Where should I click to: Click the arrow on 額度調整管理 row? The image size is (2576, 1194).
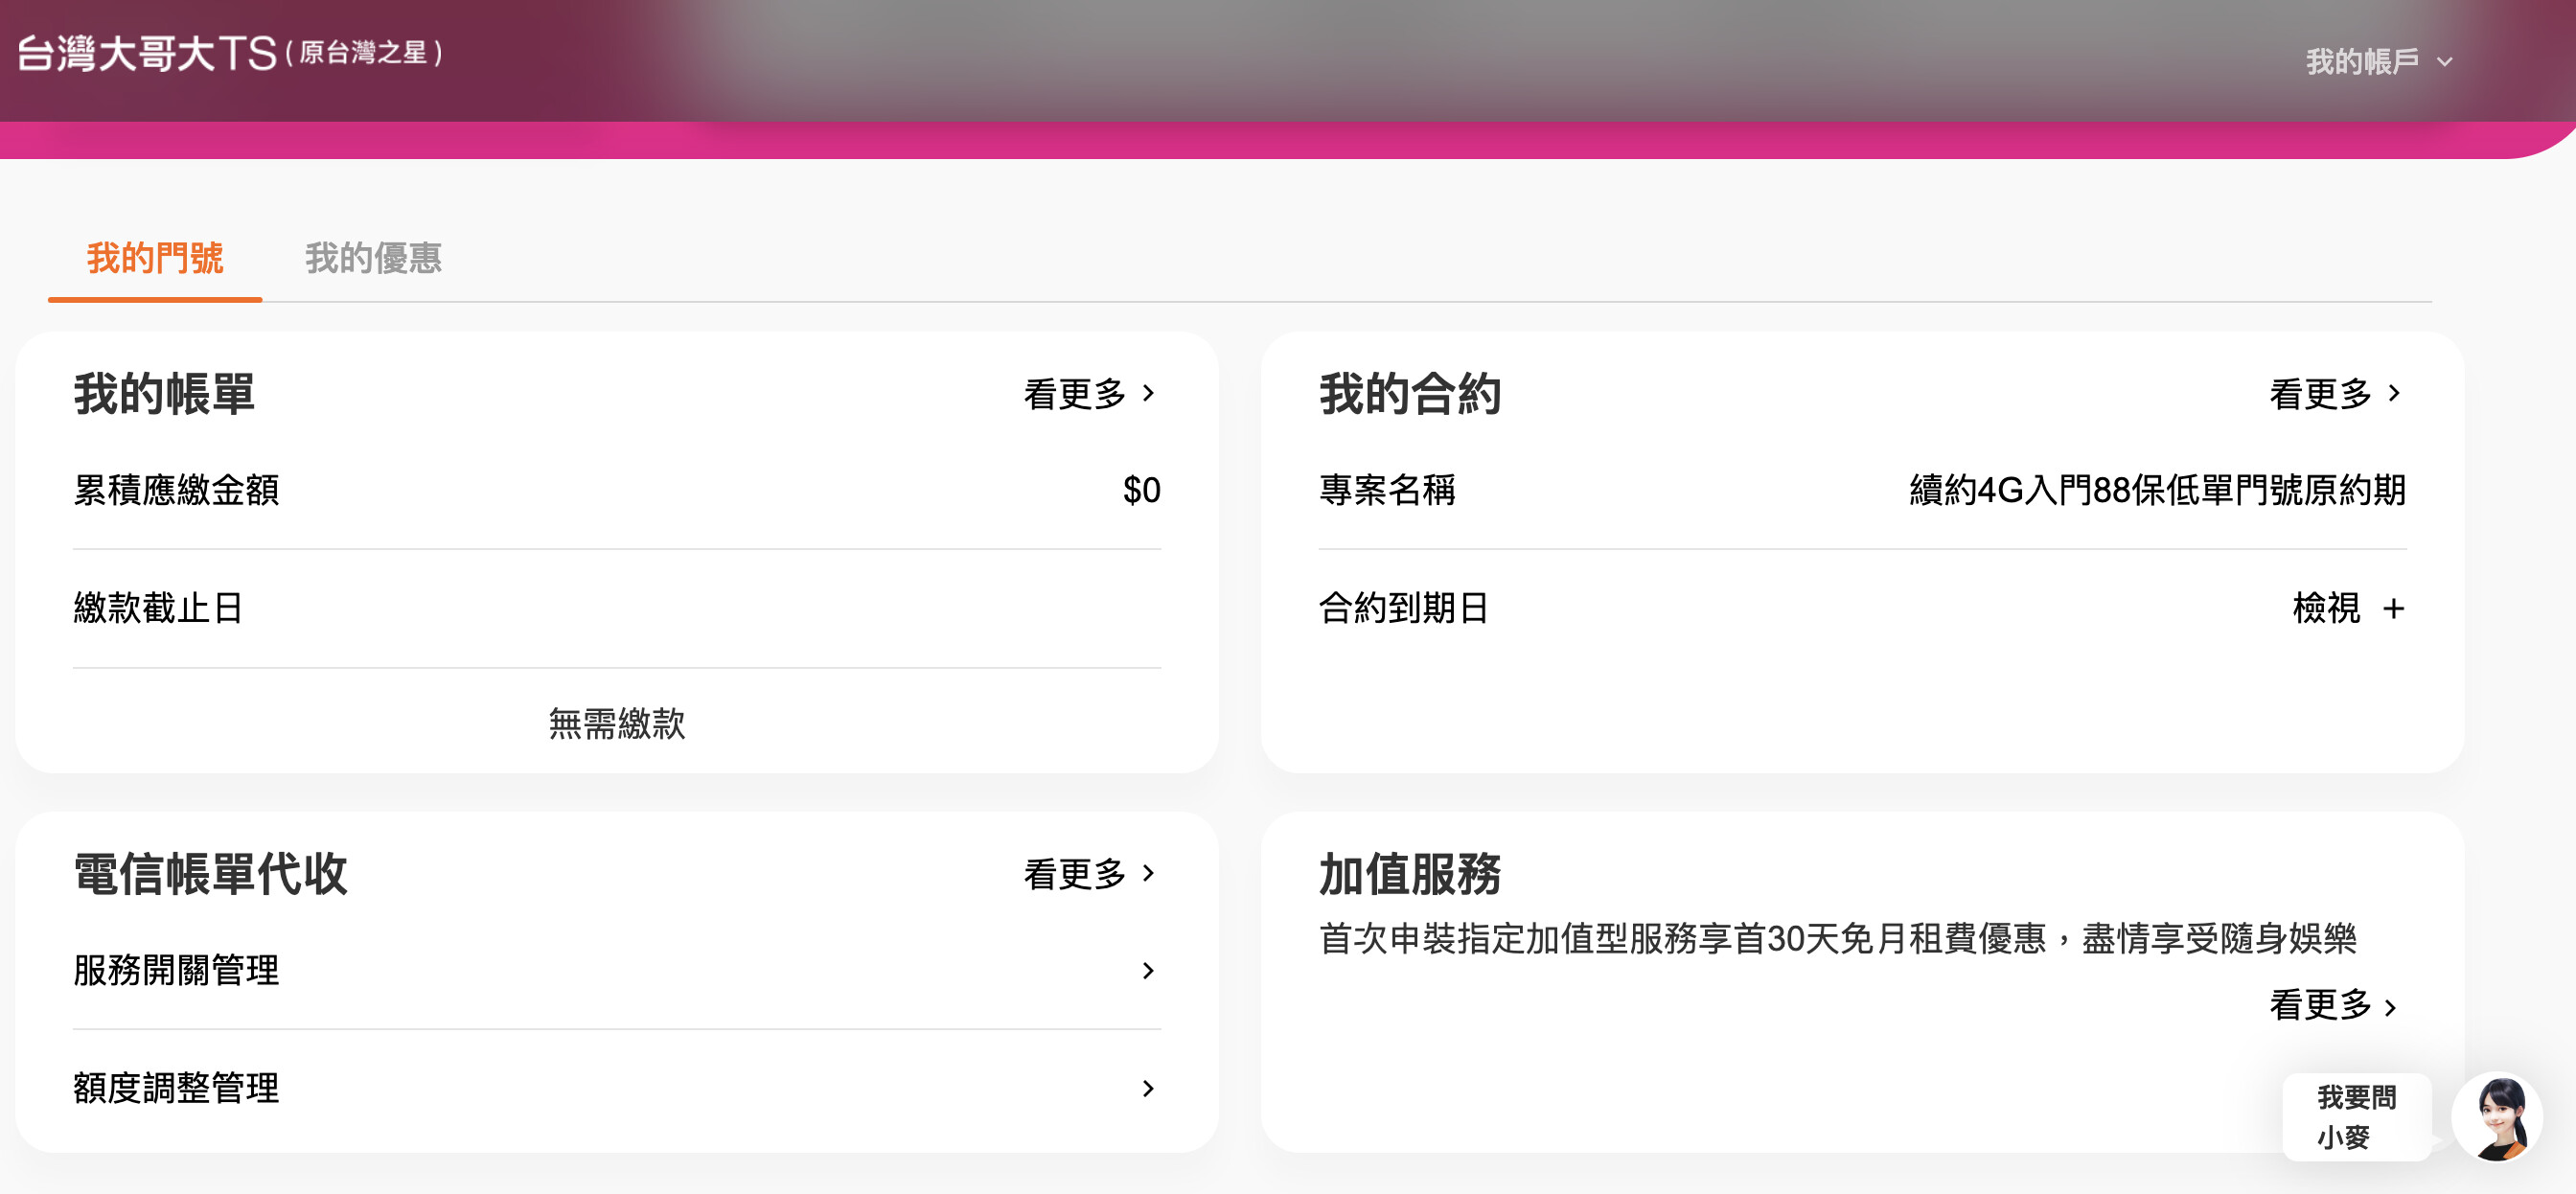coord(1148,1088)
